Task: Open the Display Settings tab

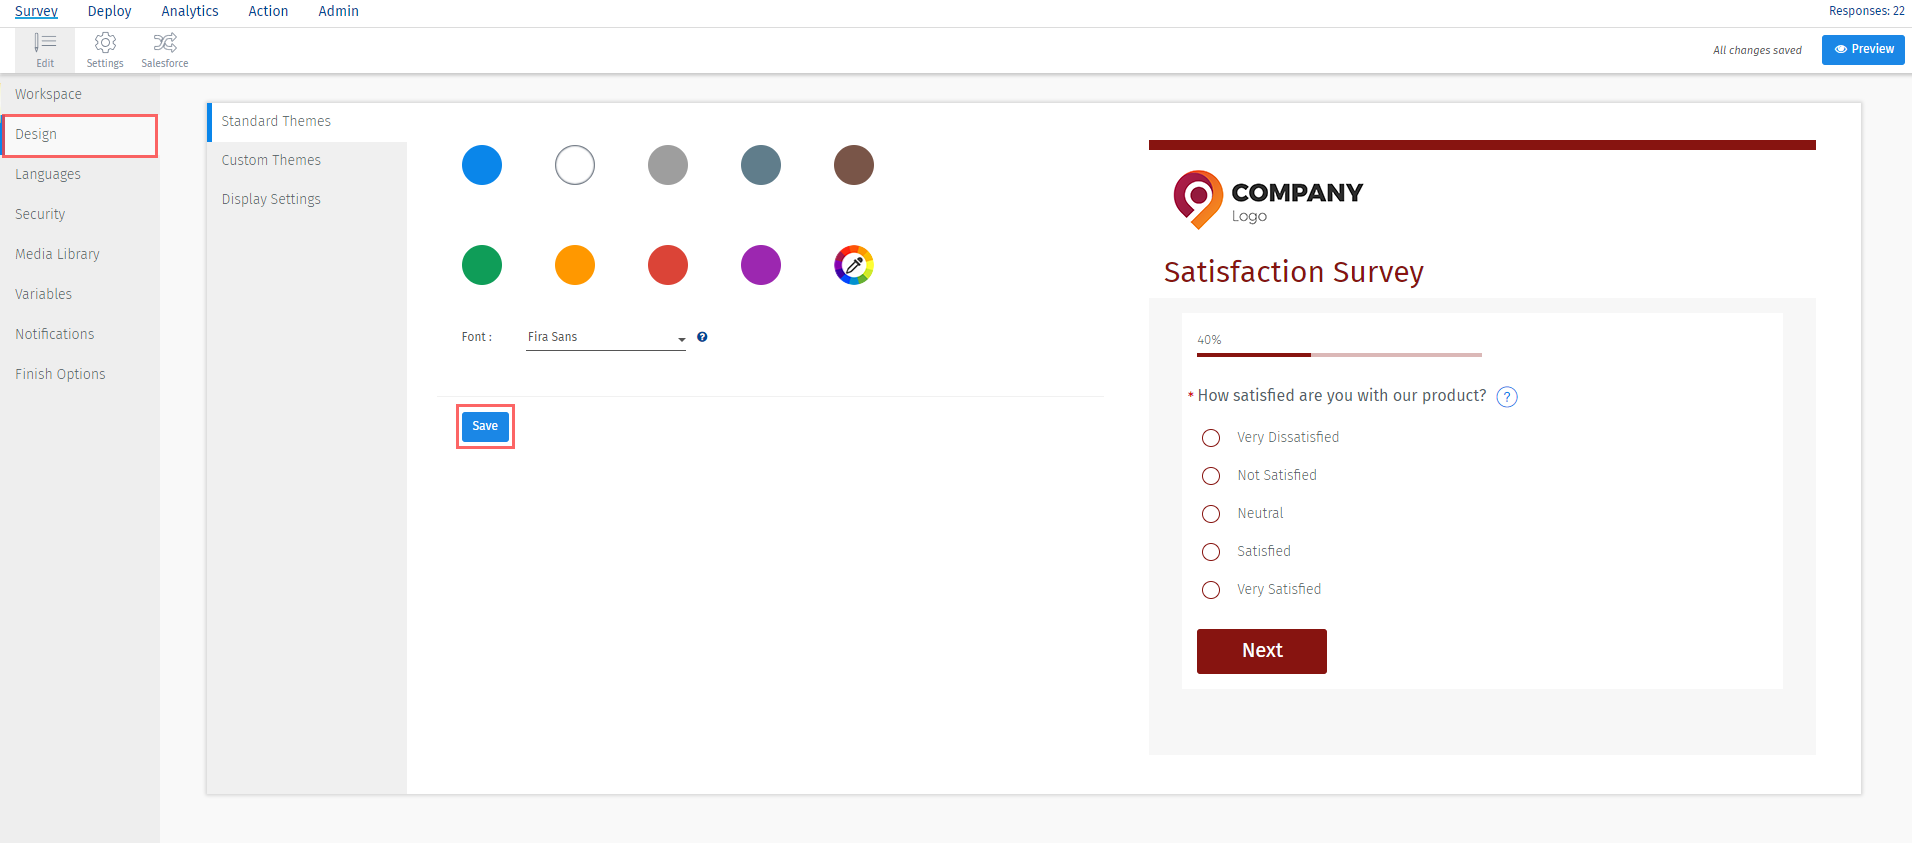Action: pos(271,199)
